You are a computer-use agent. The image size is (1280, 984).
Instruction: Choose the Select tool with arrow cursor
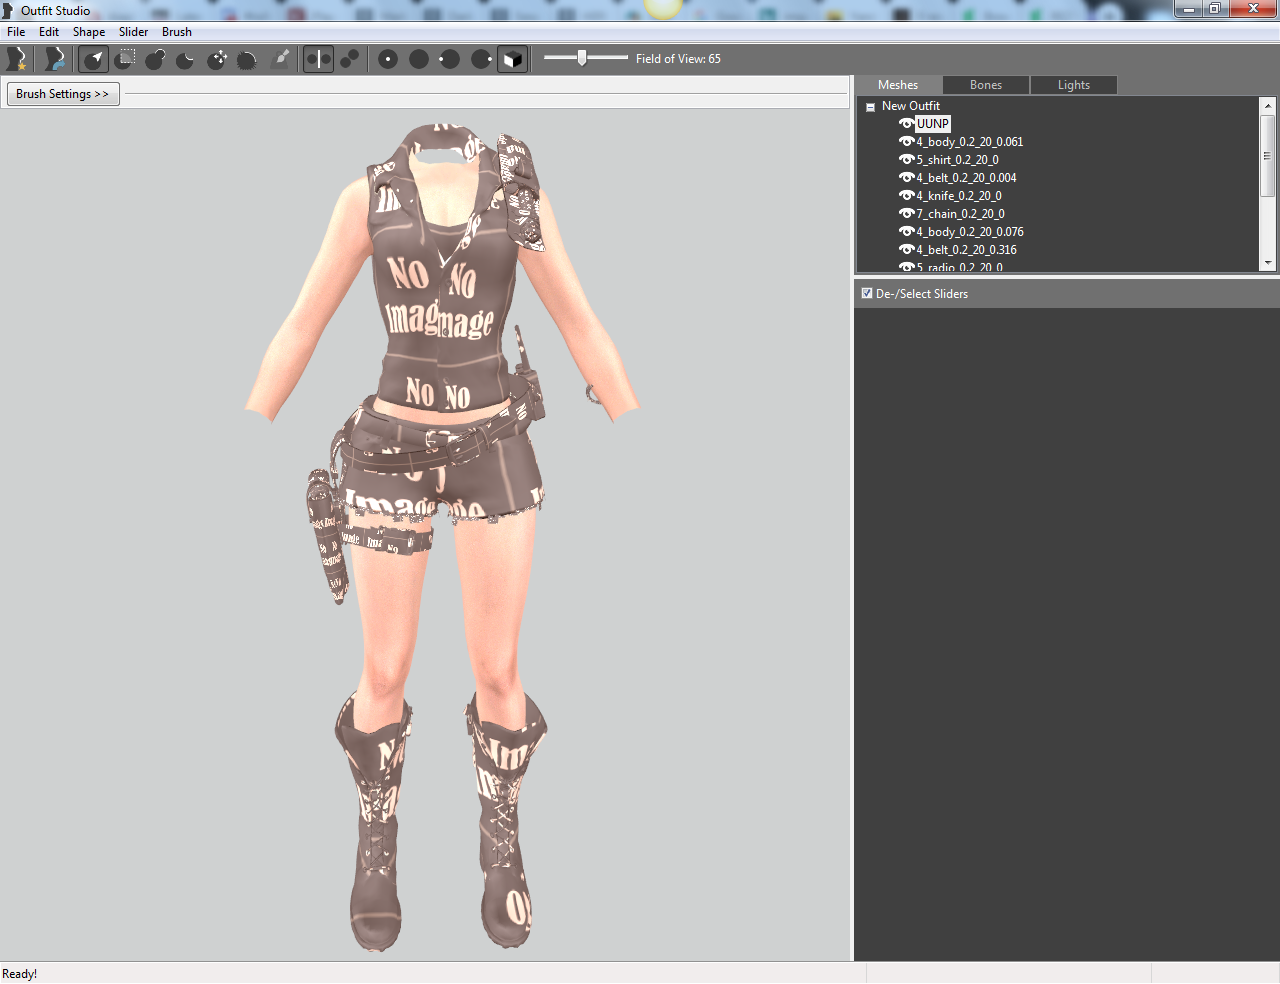[x=93, y=59]
